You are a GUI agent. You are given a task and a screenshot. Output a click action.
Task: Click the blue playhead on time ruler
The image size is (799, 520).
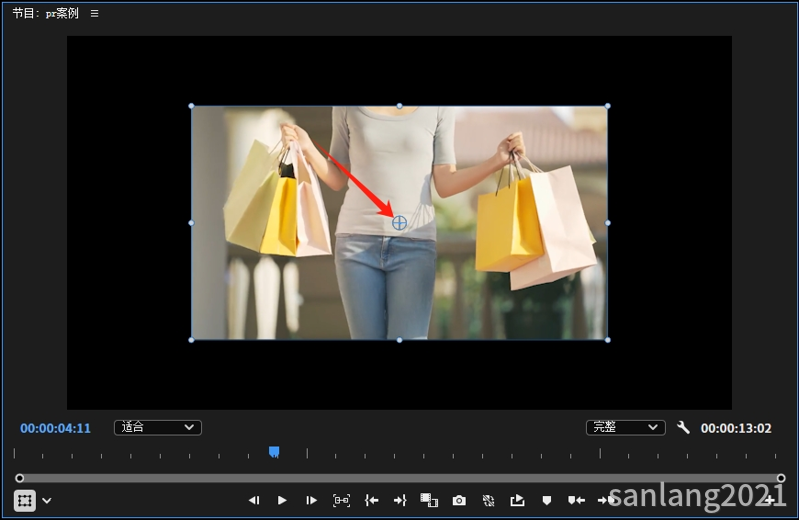[x=274, y=453]
